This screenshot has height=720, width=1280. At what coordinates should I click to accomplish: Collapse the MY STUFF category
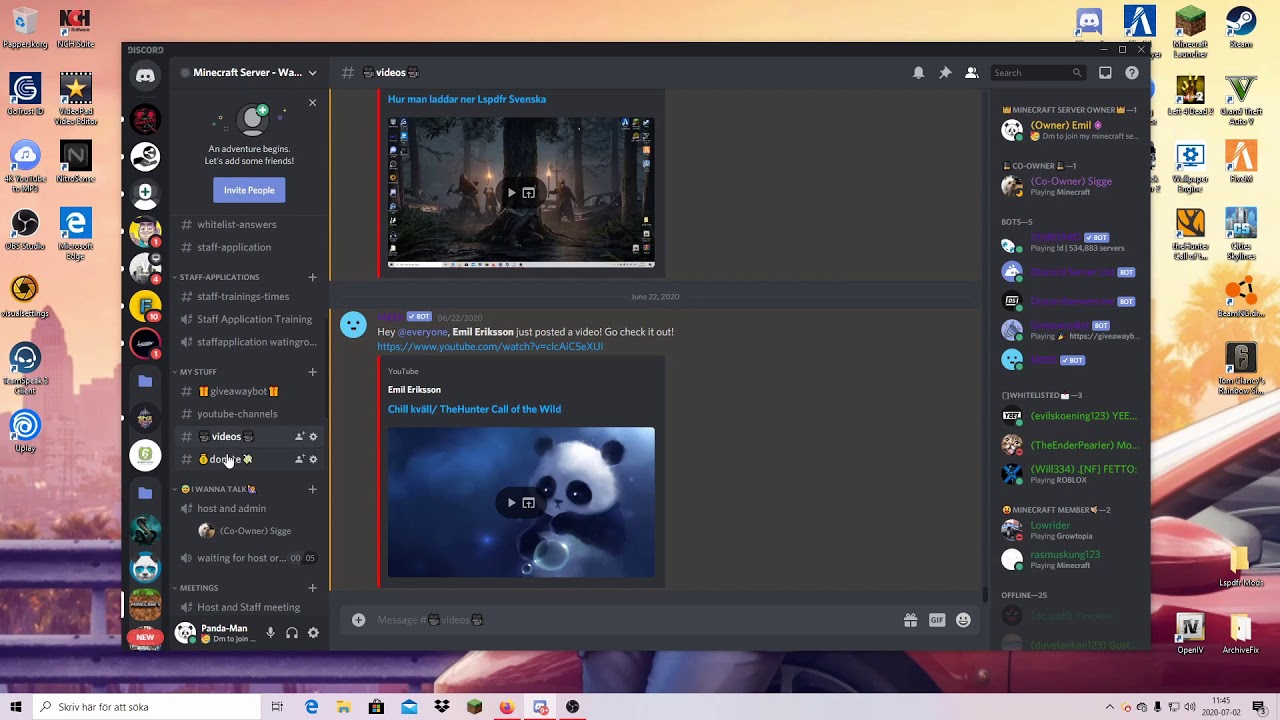pyautogui.click(x=198, y=372)
